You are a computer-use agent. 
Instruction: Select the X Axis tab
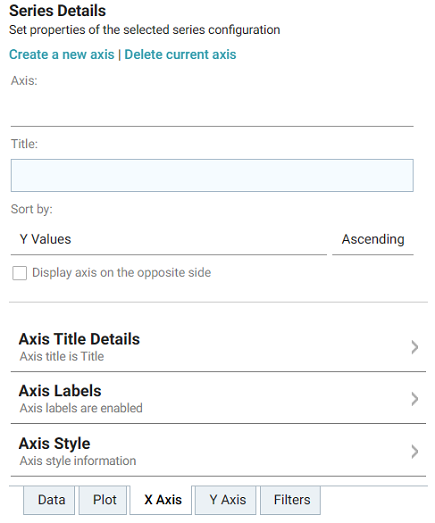(x=161, y=500)
